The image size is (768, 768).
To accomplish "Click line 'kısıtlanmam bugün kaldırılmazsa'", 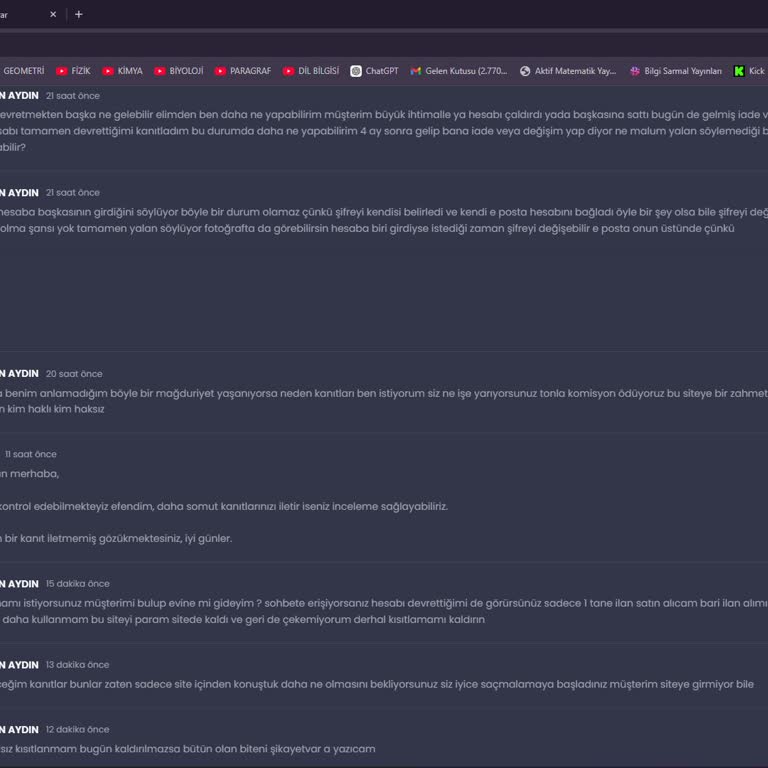I will [x=188, y=749].
